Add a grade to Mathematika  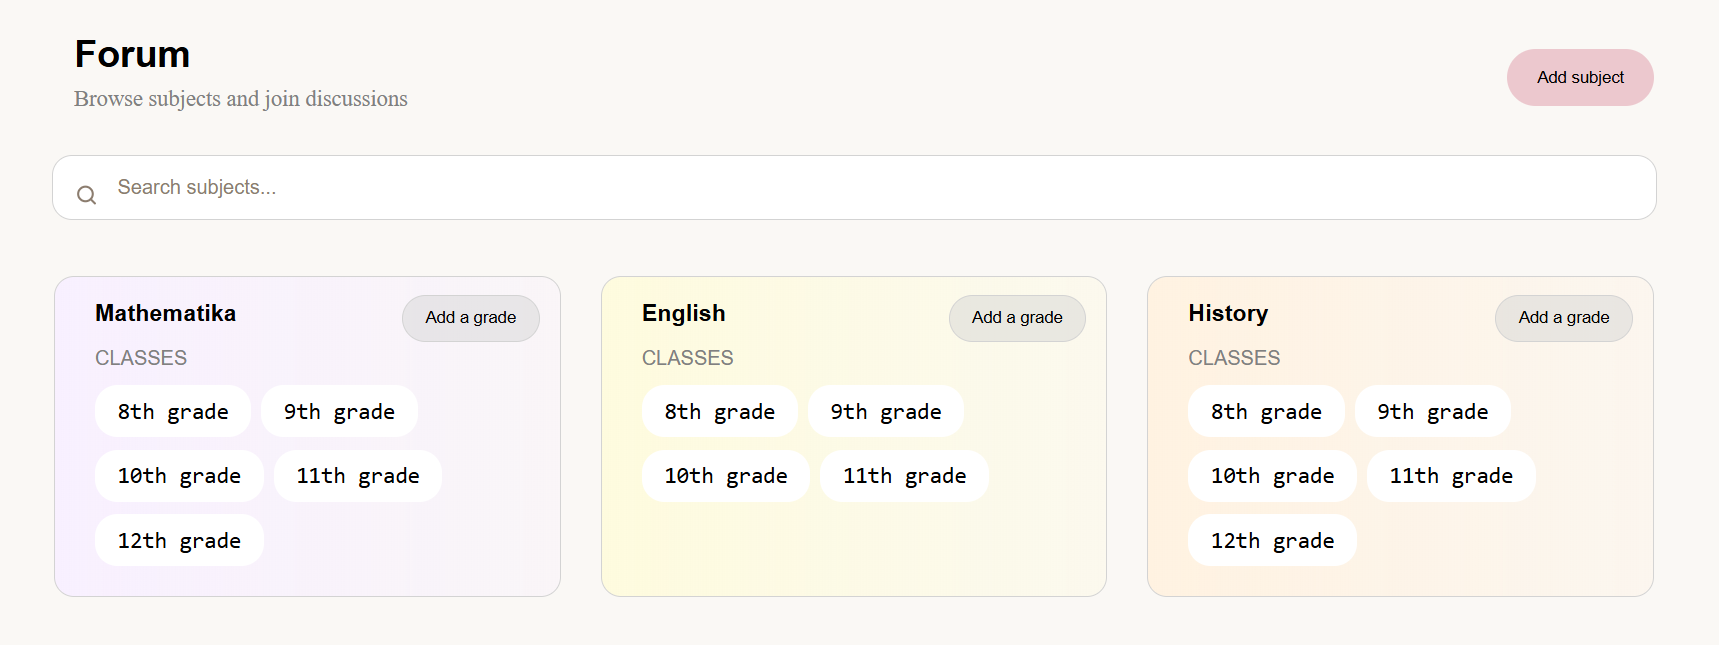[x=470, y=318]
